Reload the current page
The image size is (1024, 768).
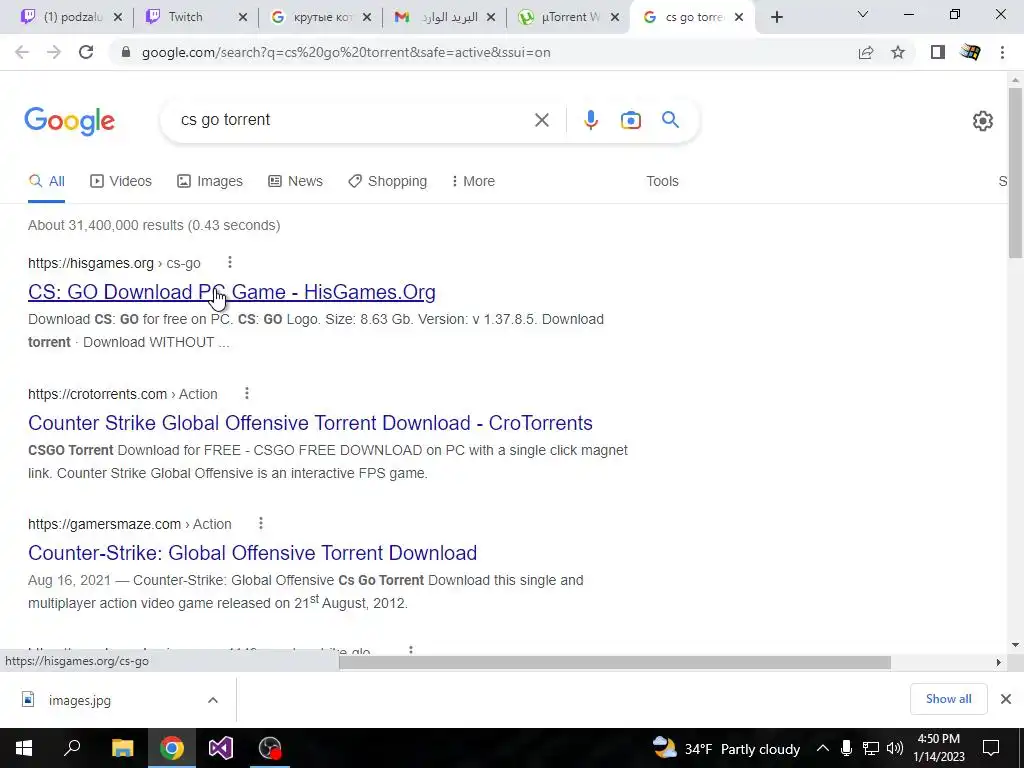(x=86, y=52)
